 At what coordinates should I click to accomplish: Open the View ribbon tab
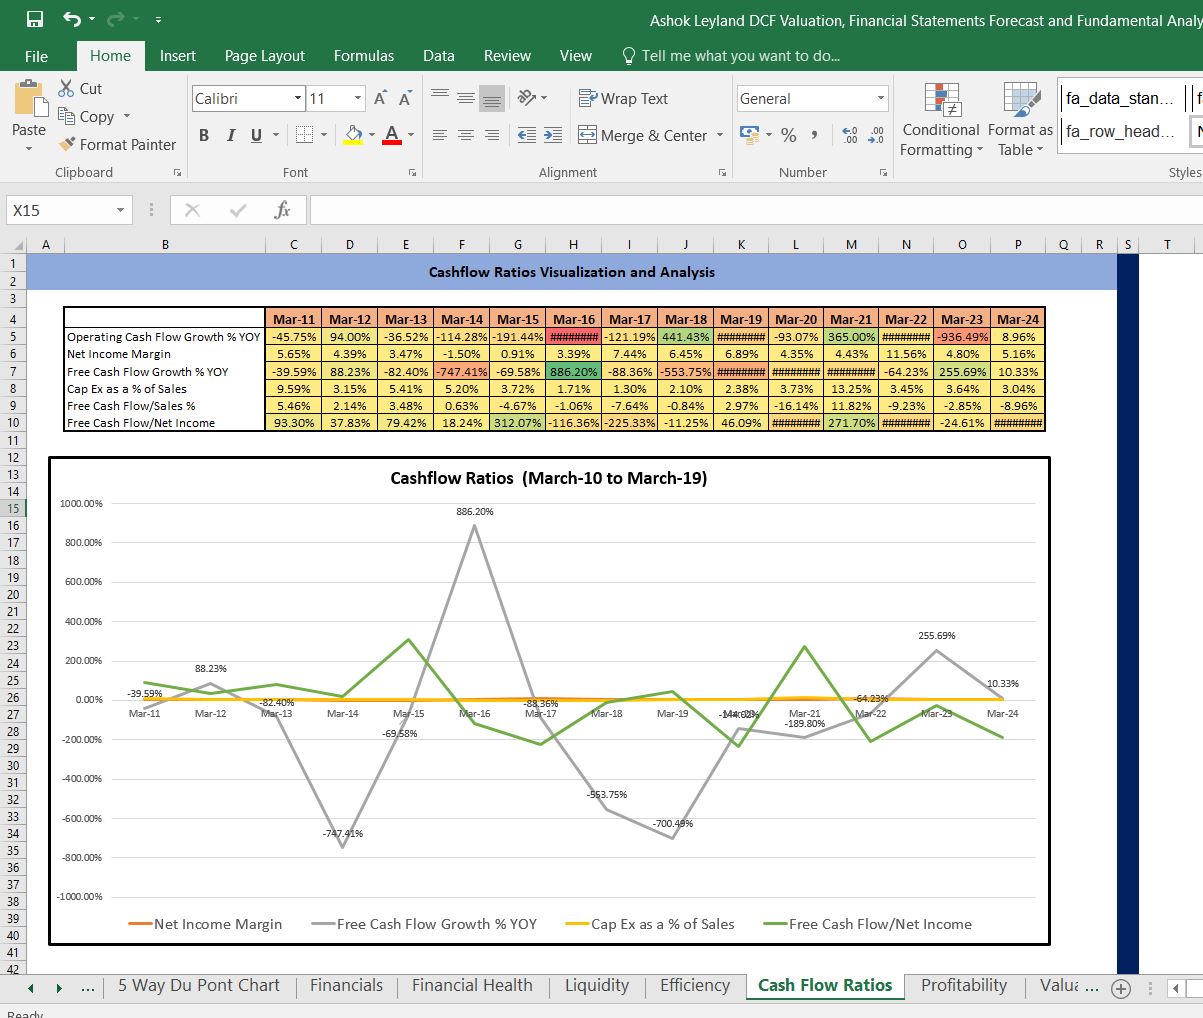pyautogui.click(x=576, y=56)
